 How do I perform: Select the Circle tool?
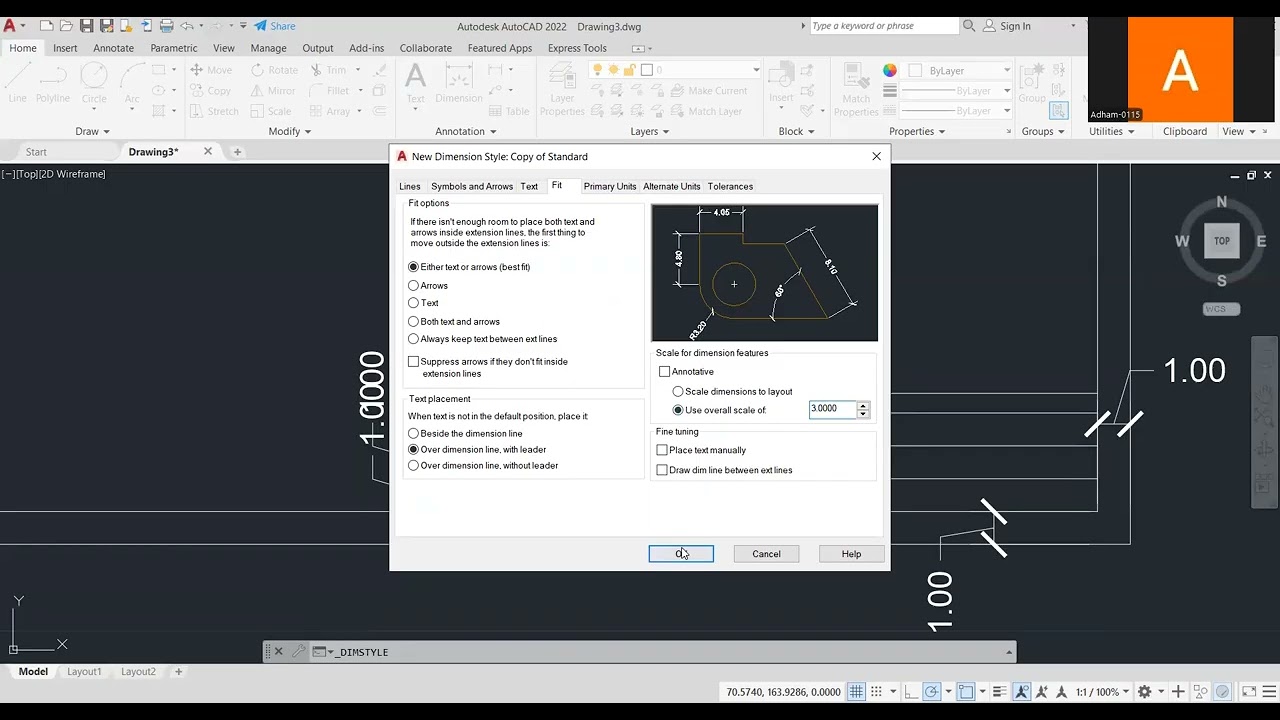tap(94, 82)
